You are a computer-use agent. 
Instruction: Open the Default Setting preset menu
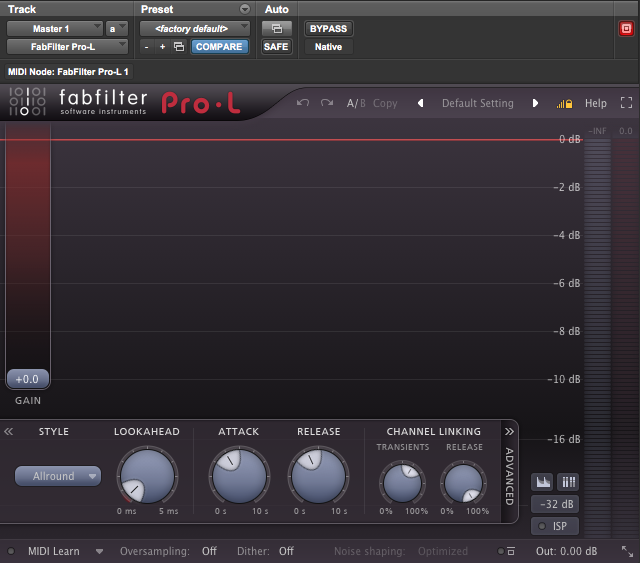click(477, 103)
